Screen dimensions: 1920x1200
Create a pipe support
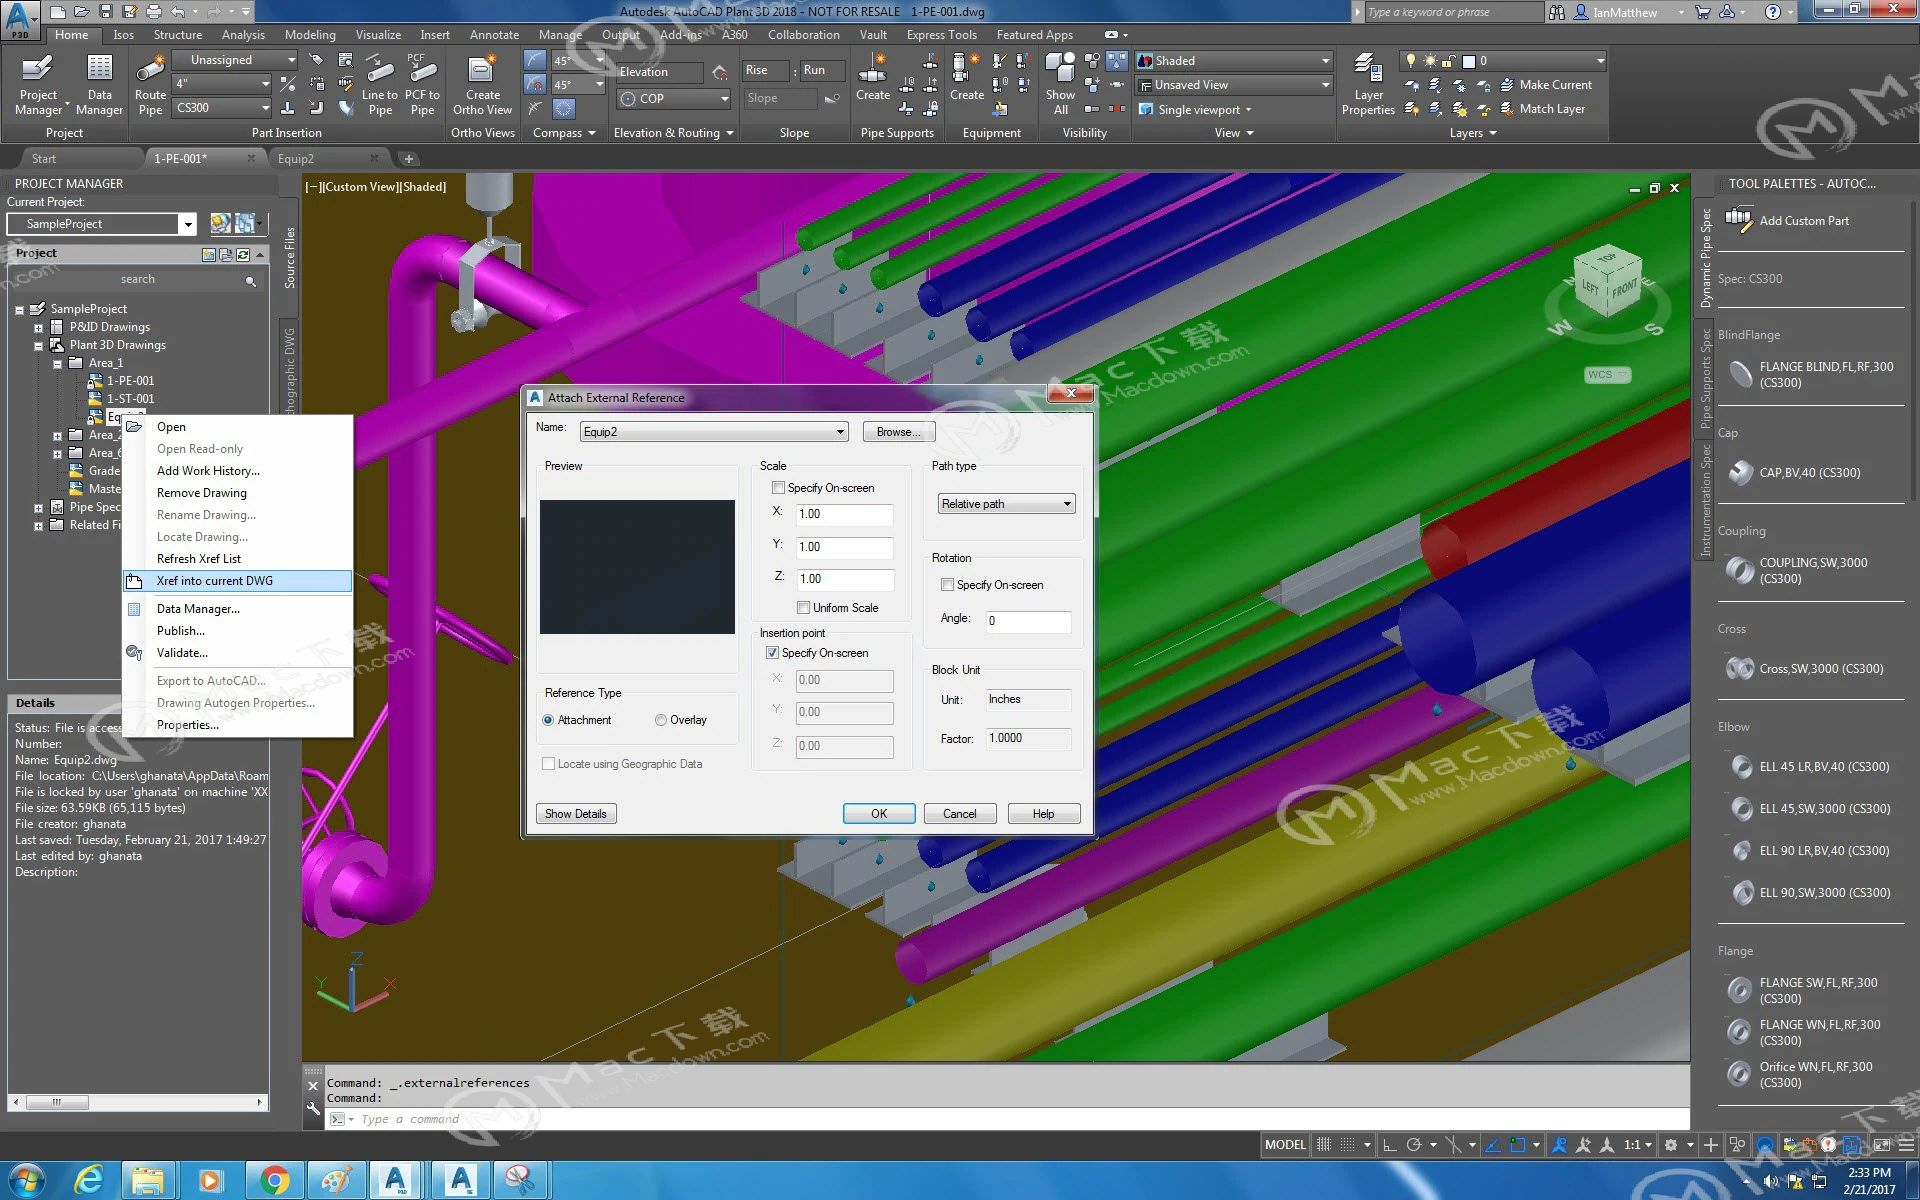872,78
